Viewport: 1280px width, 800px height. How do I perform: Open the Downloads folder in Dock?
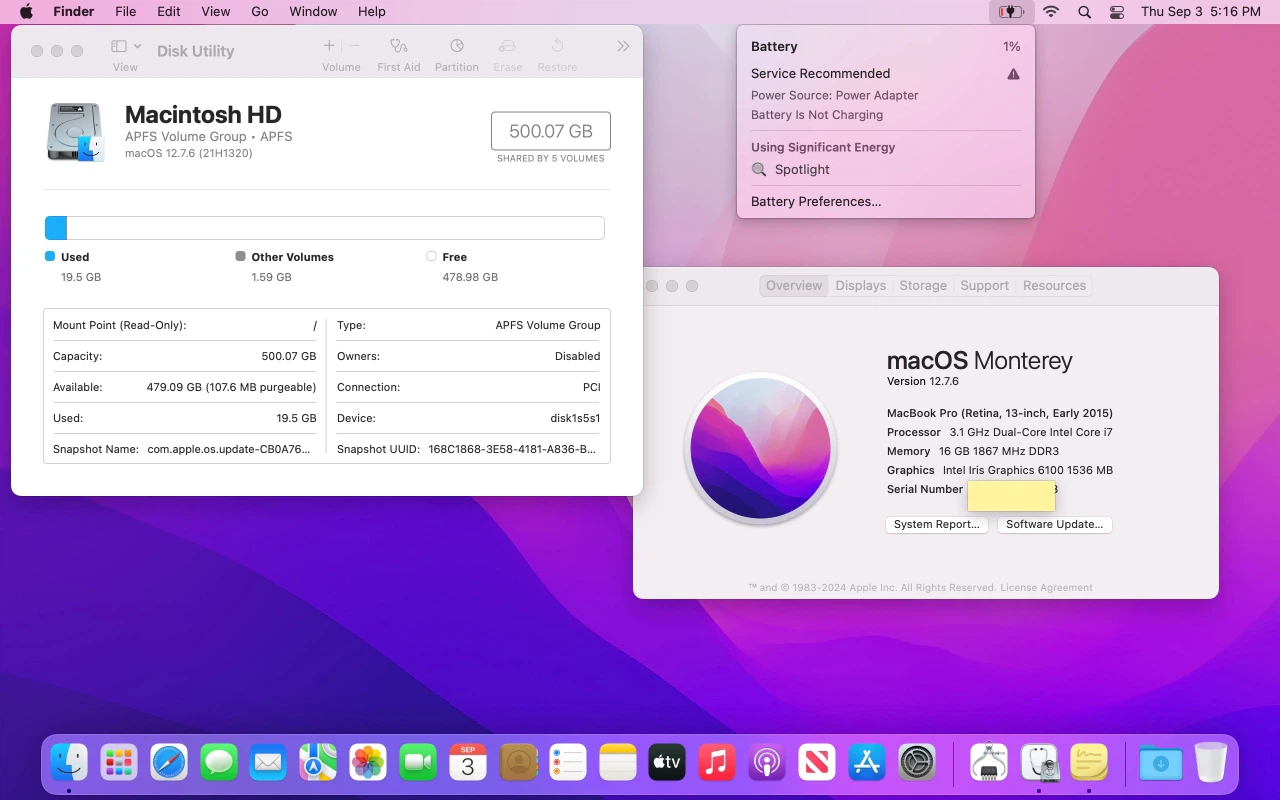[1160, 763]
